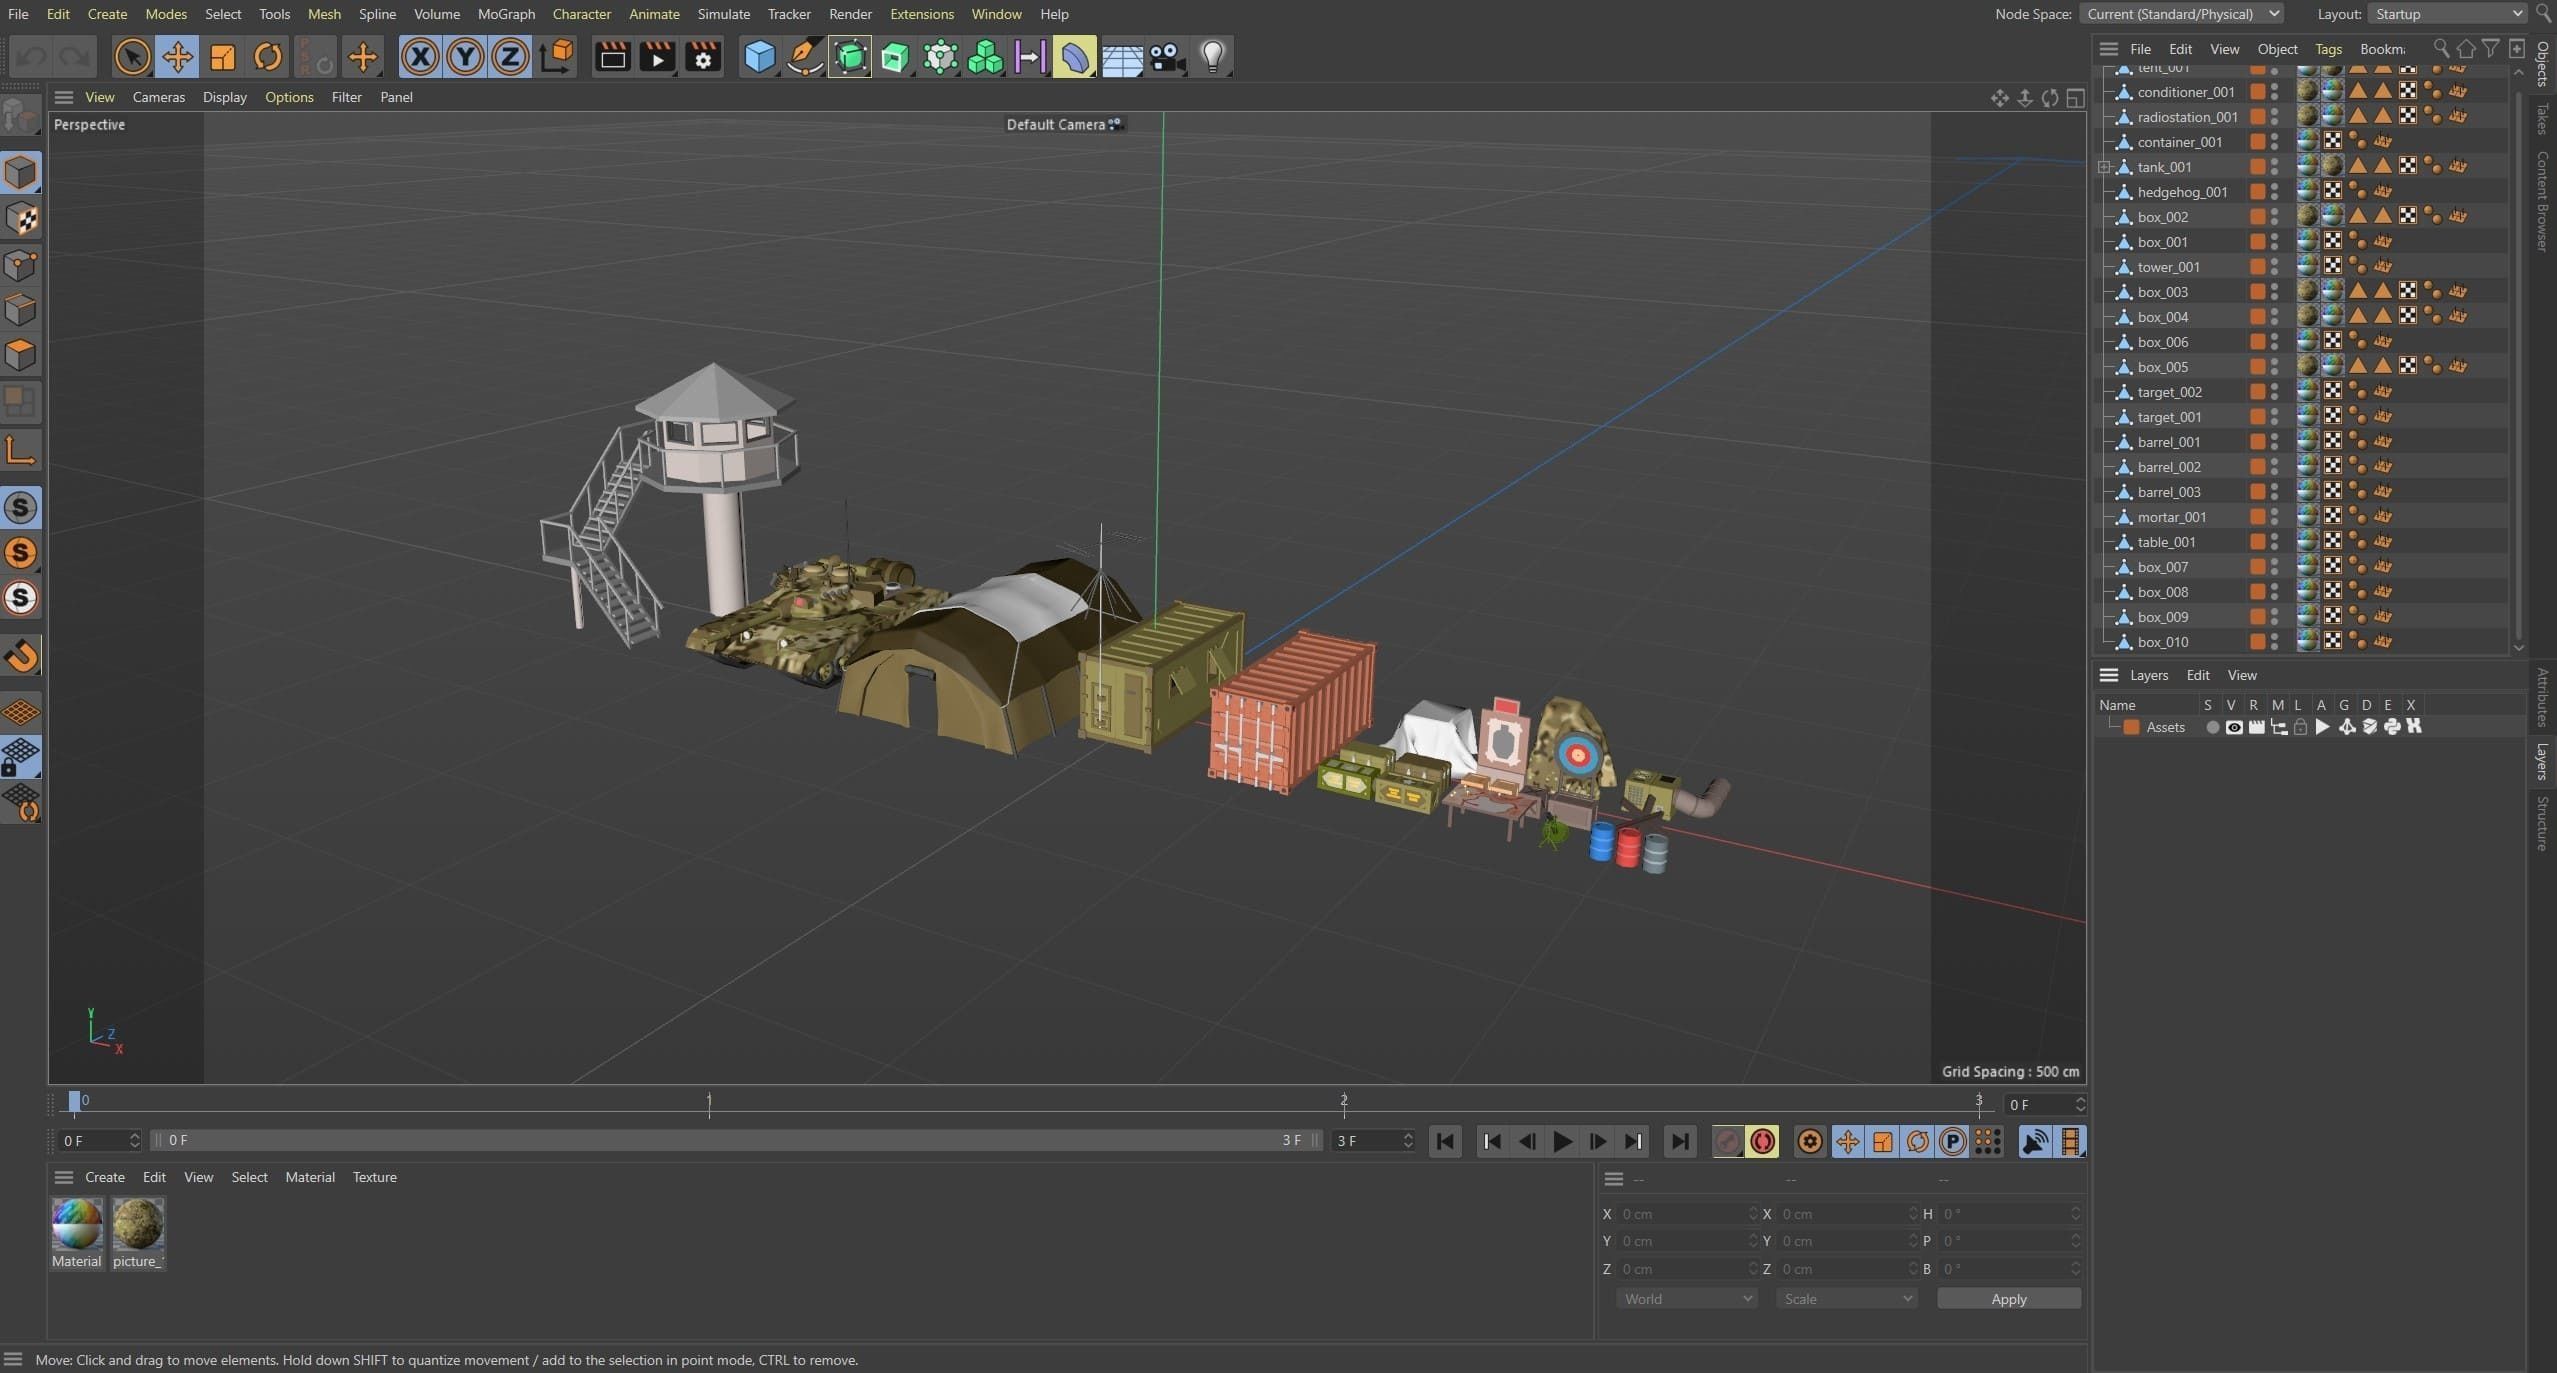
Task: Open Material Manager Create menu
Action: click(105, 1177)
